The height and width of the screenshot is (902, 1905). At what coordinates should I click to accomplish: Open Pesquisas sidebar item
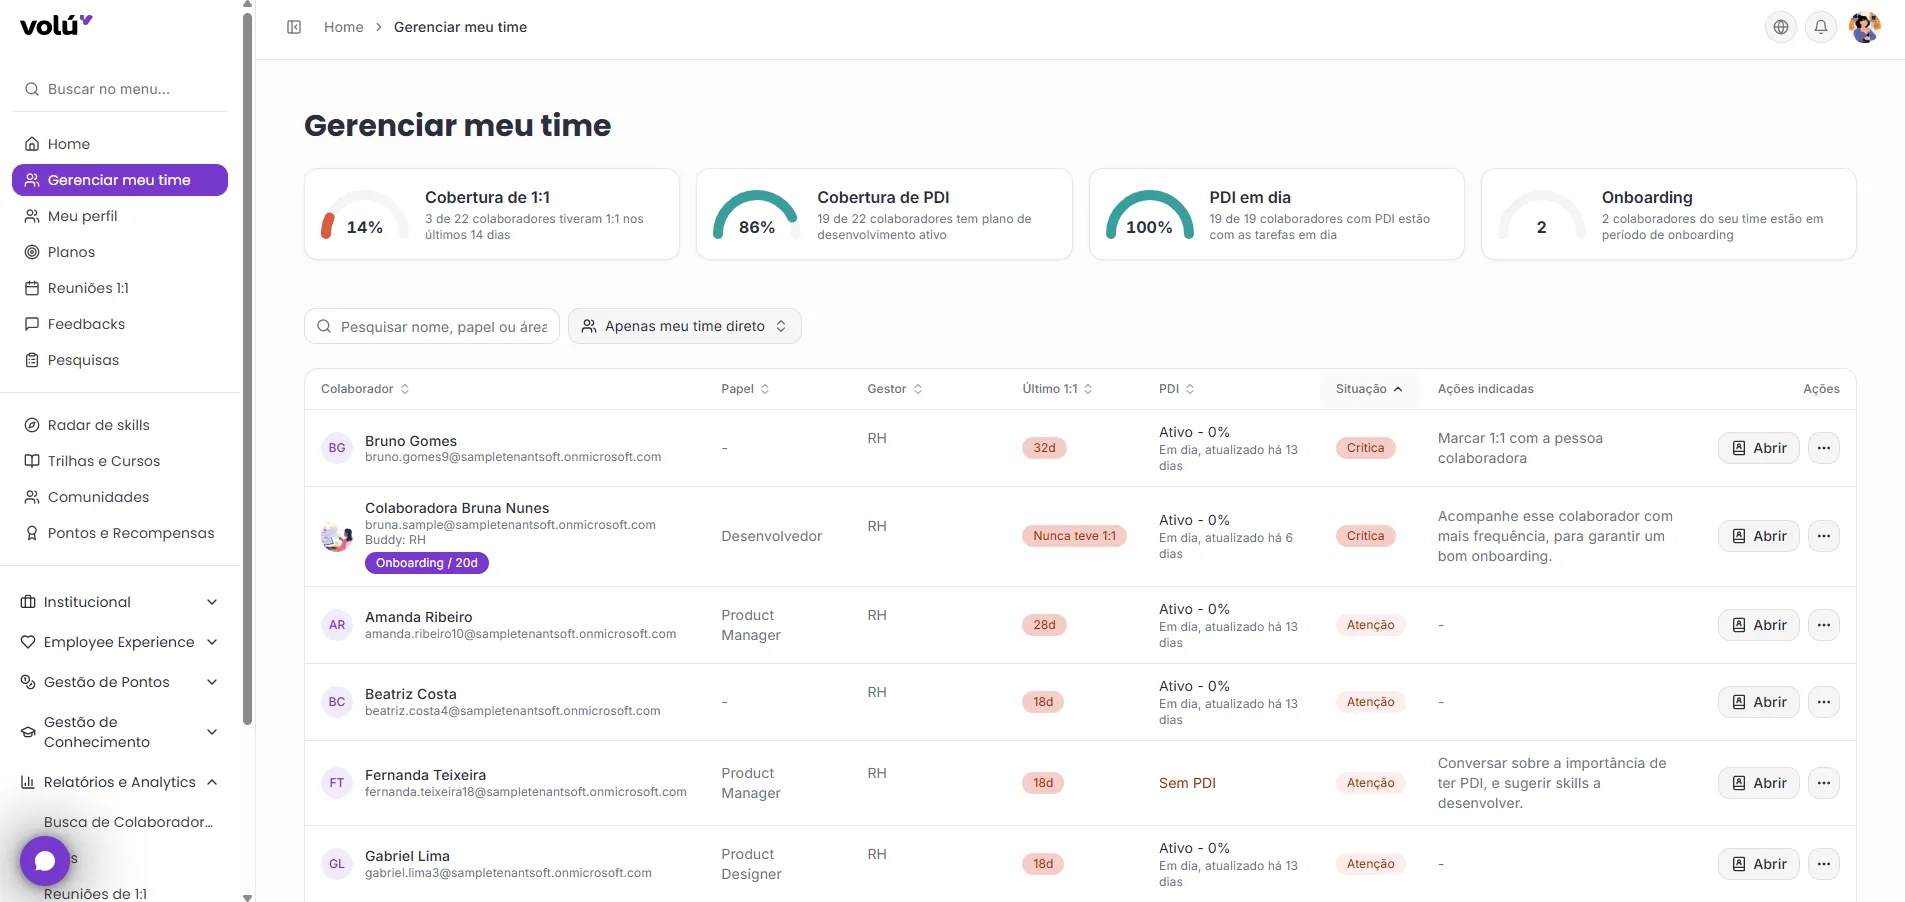pos(120,360)
